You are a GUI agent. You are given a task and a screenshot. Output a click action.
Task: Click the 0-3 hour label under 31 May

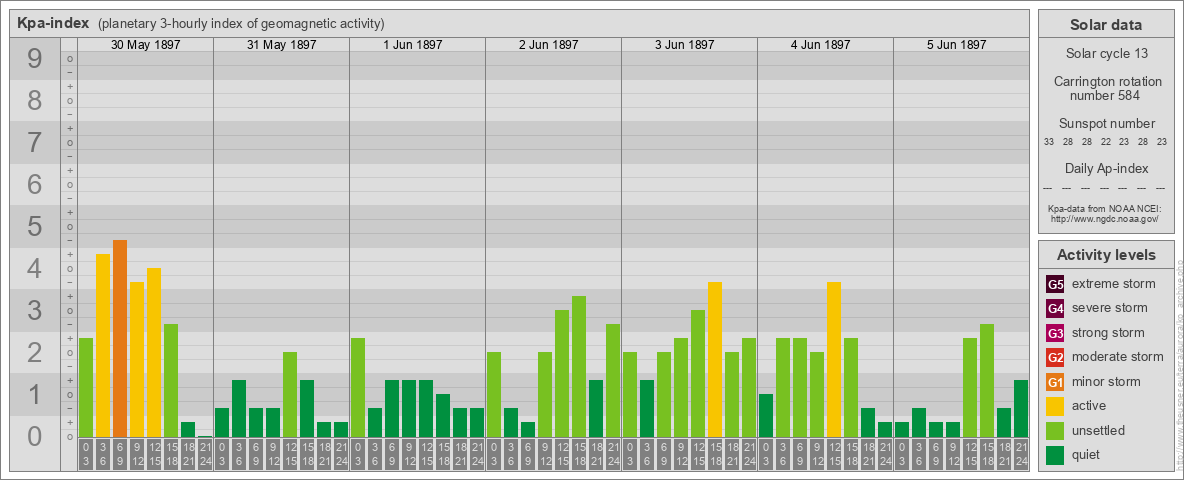pos(222,455)
